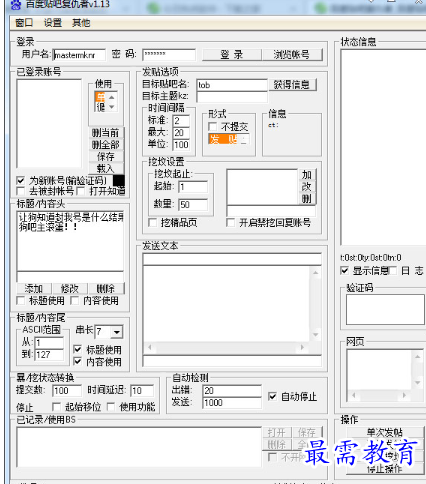Enable 内容使用 under 标题/内容头
Screen dimensions: 426x484
75,301
